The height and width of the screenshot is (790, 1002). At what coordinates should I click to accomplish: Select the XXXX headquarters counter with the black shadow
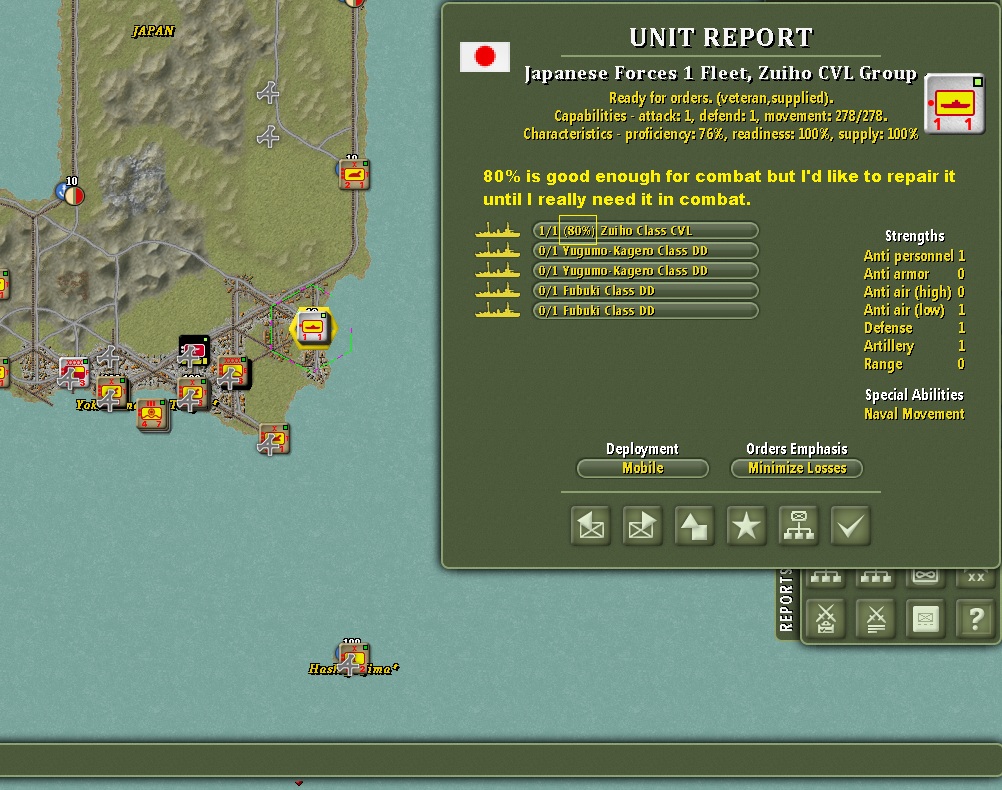(x=233, y=373)
